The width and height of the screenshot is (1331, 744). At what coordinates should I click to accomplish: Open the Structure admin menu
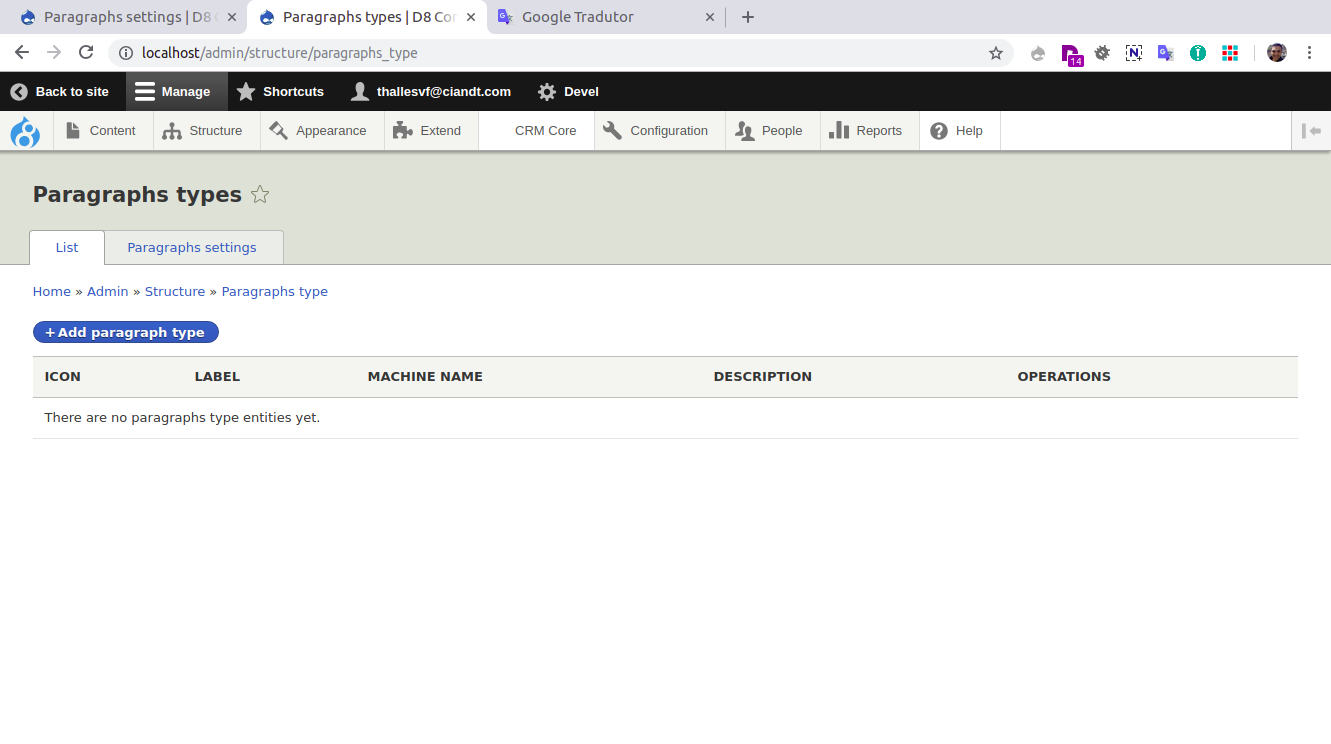point(204,131)
